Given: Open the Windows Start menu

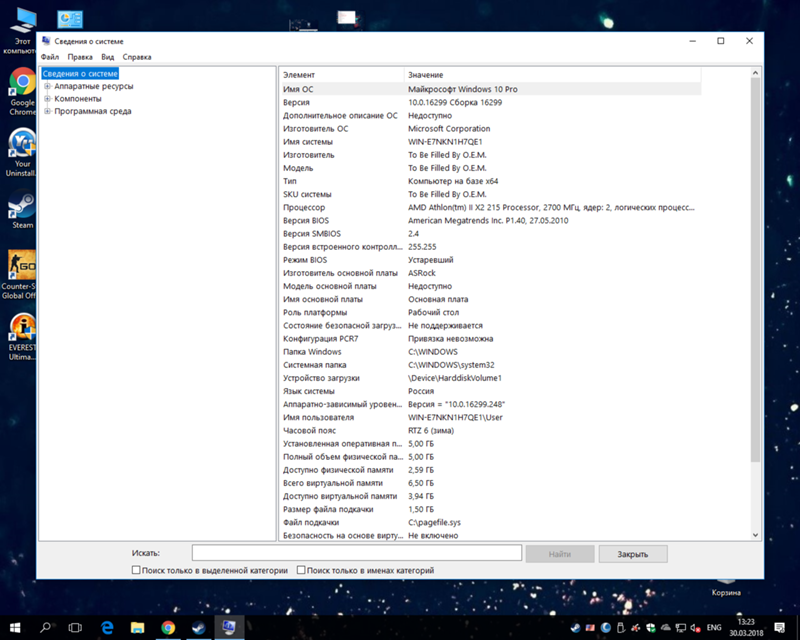Looking at the screenshot, I should [15, 627].
